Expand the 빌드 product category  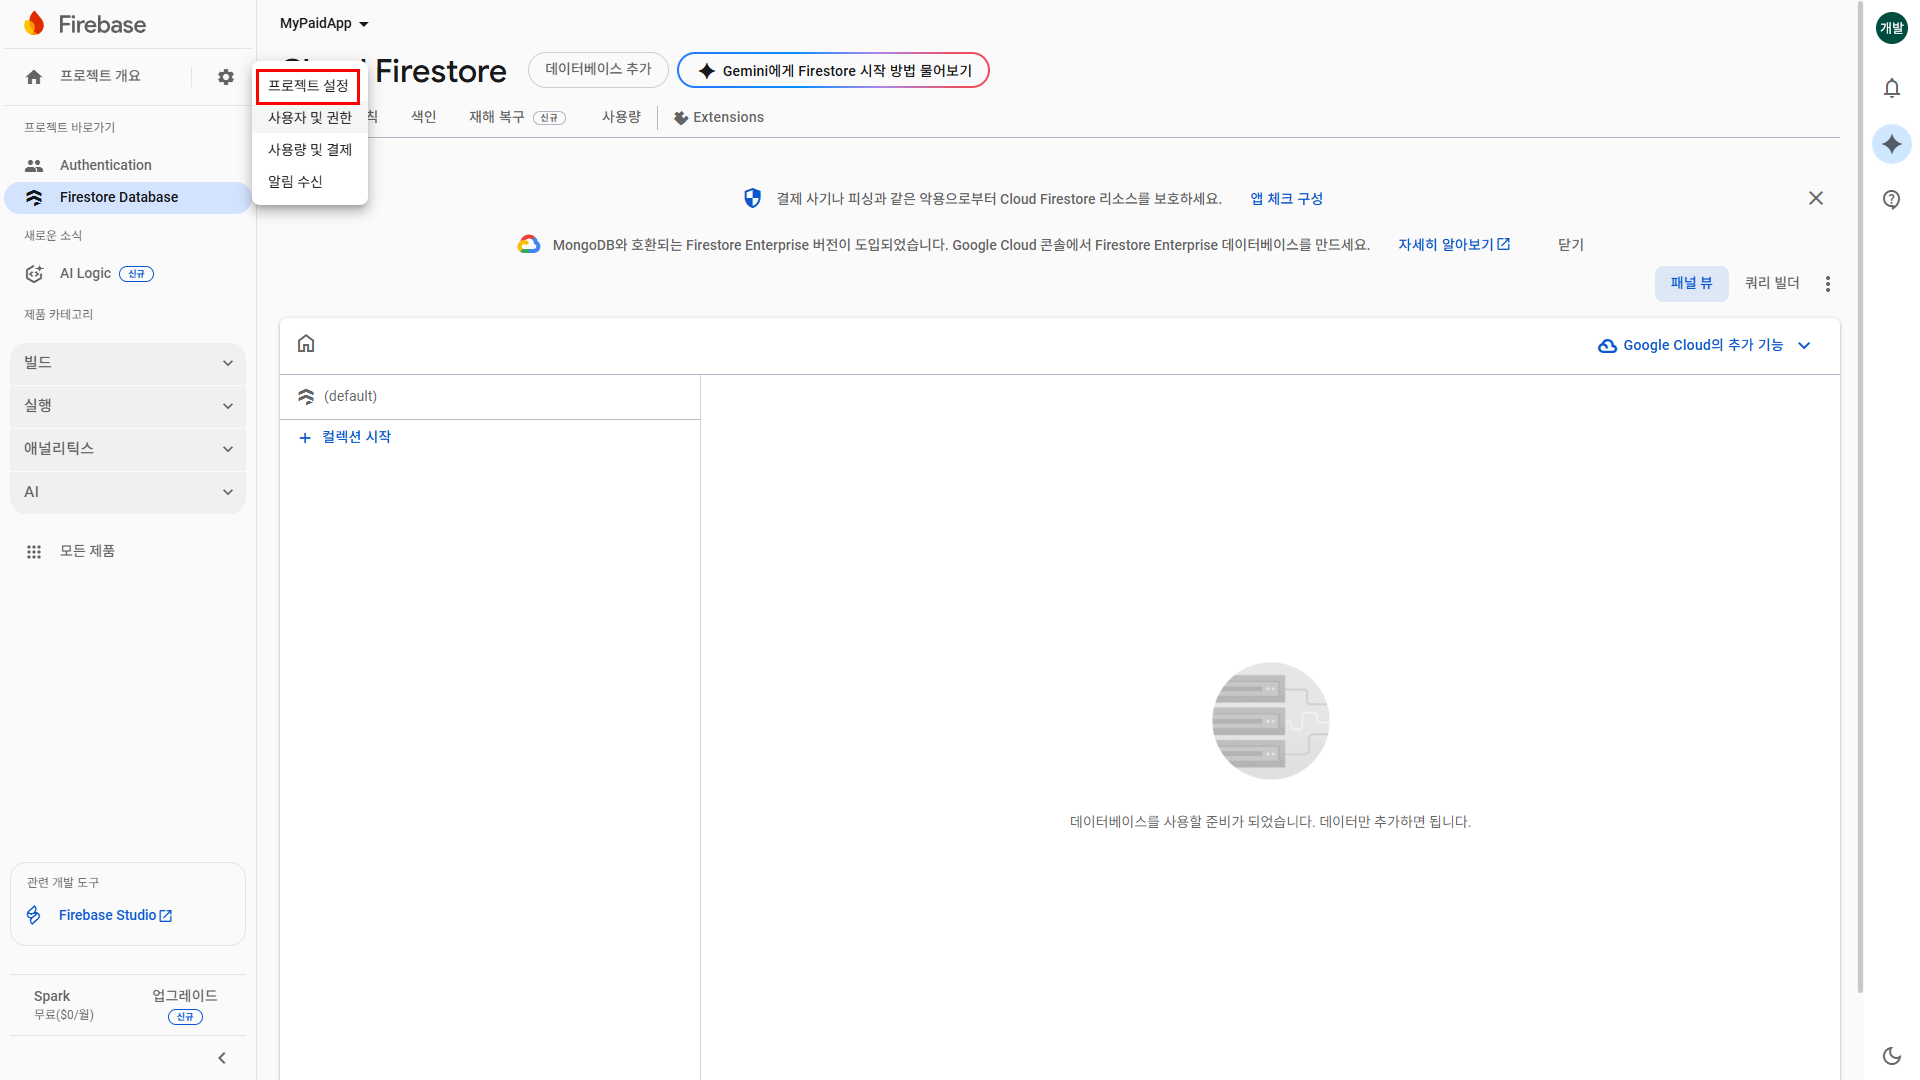(x=128, y=363)
